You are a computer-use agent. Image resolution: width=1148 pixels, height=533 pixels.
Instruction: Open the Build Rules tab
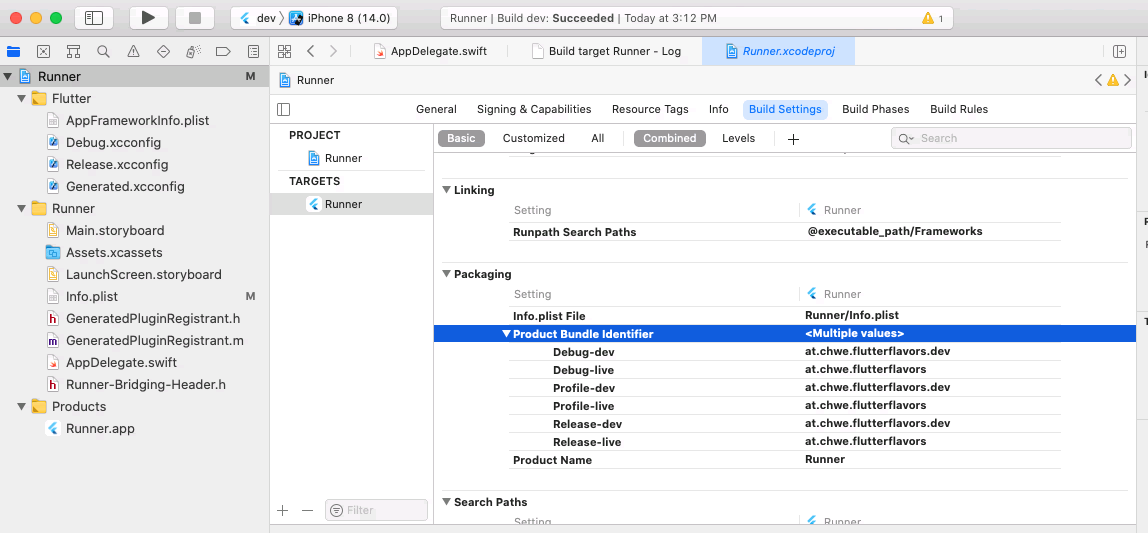click(x=959, y=109)
